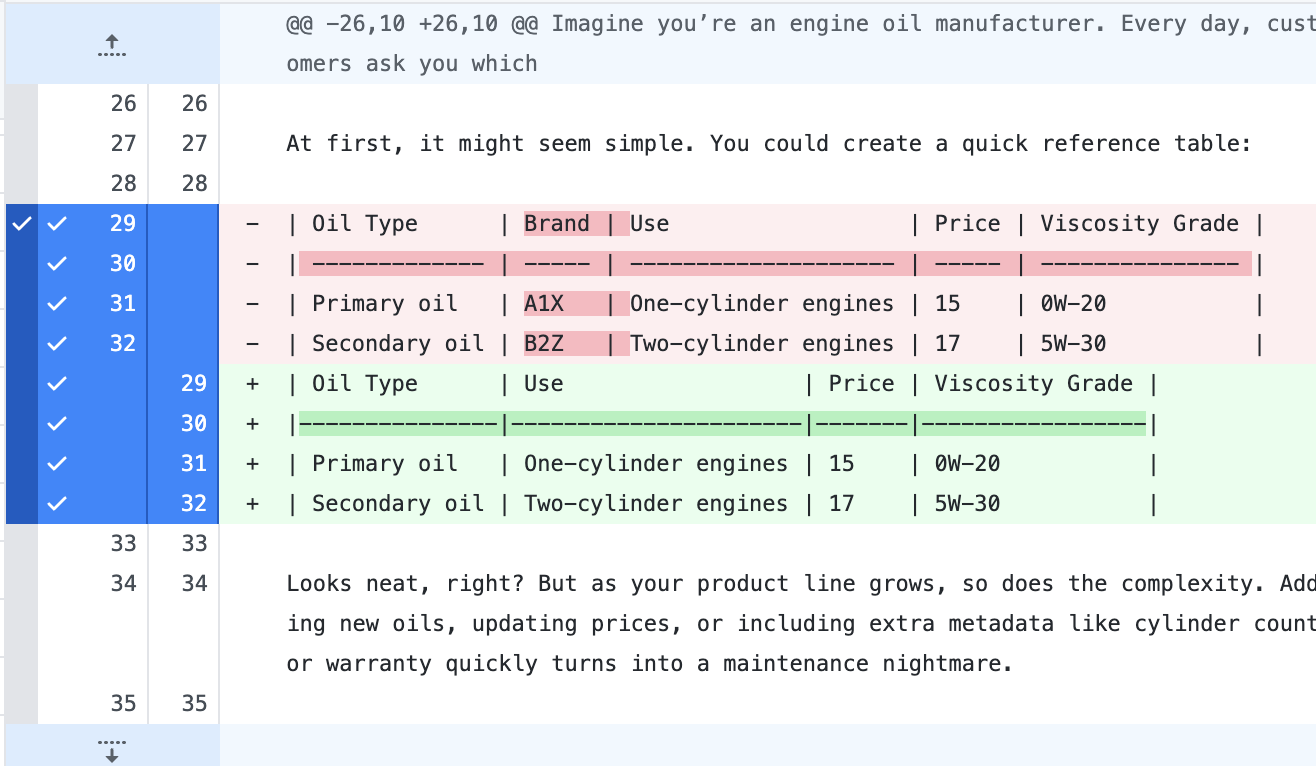
Task: Expand hidden lines above the hunk
Action: [112, 44]
